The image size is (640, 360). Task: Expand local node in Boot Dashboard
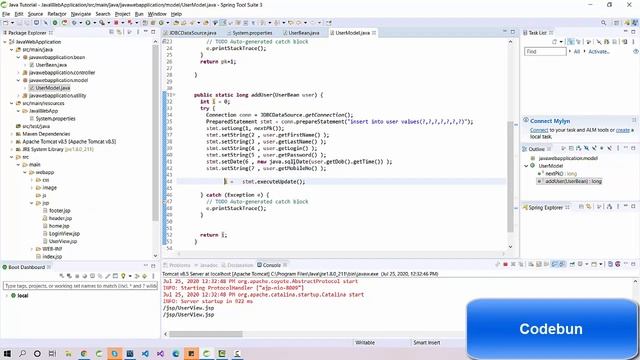(7, 296)
